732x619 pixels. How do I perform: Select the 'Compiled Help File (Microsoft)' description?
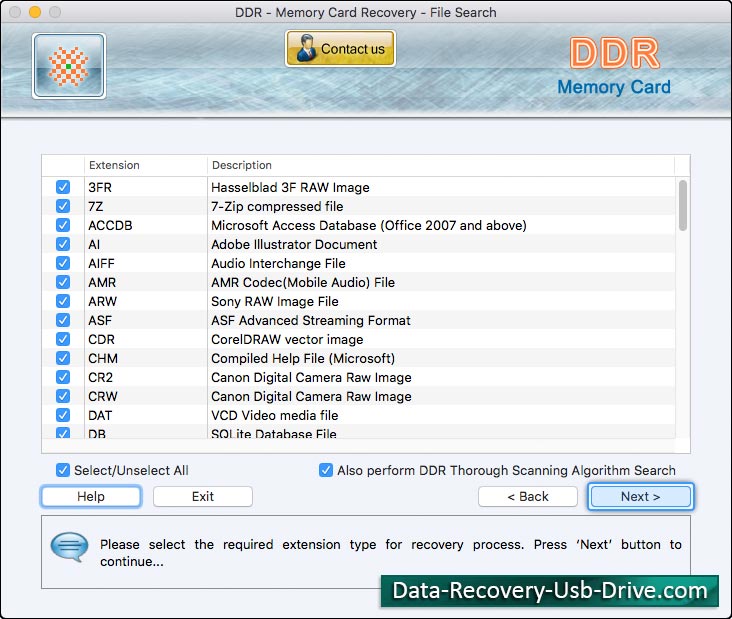click(303, 358)
